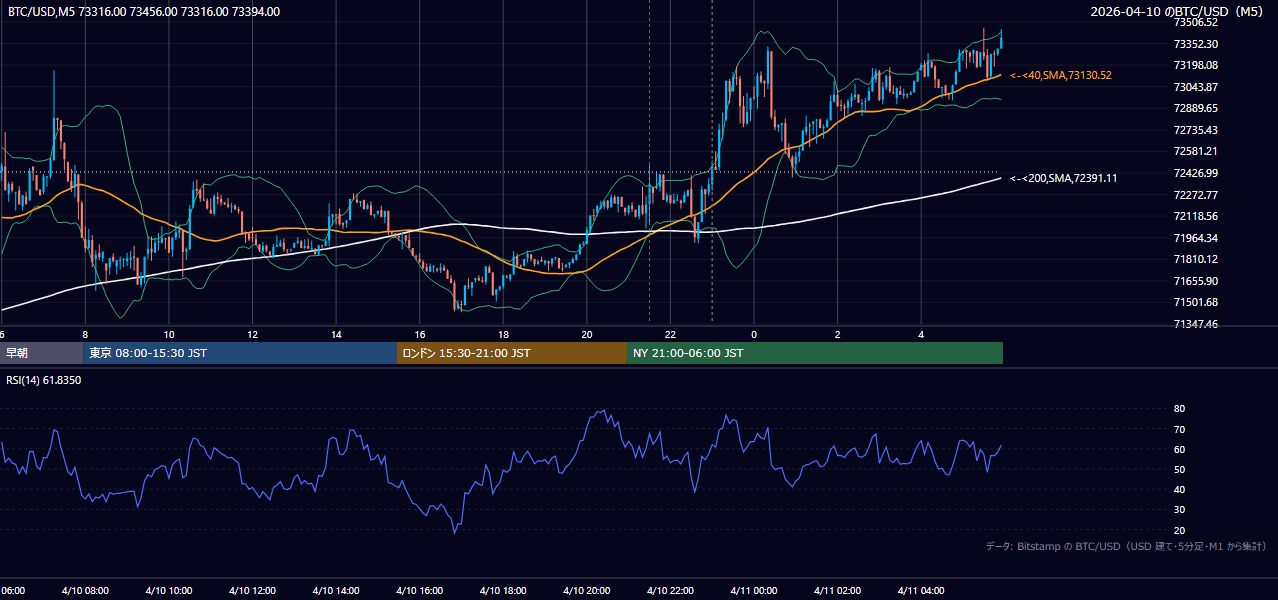Select the 早朝 session bar
Screen dimensions: 1278x600
[x=41, y=353]
